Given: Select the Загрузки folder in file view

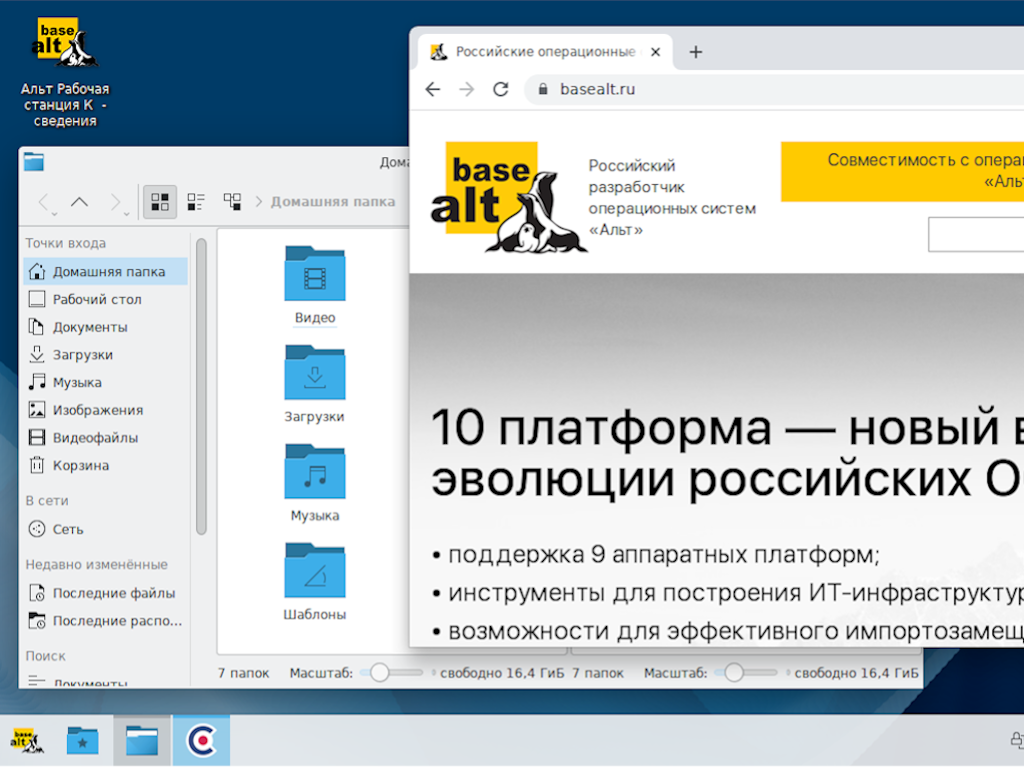Looking at the screenshot, I should click(x=315, y=384).
